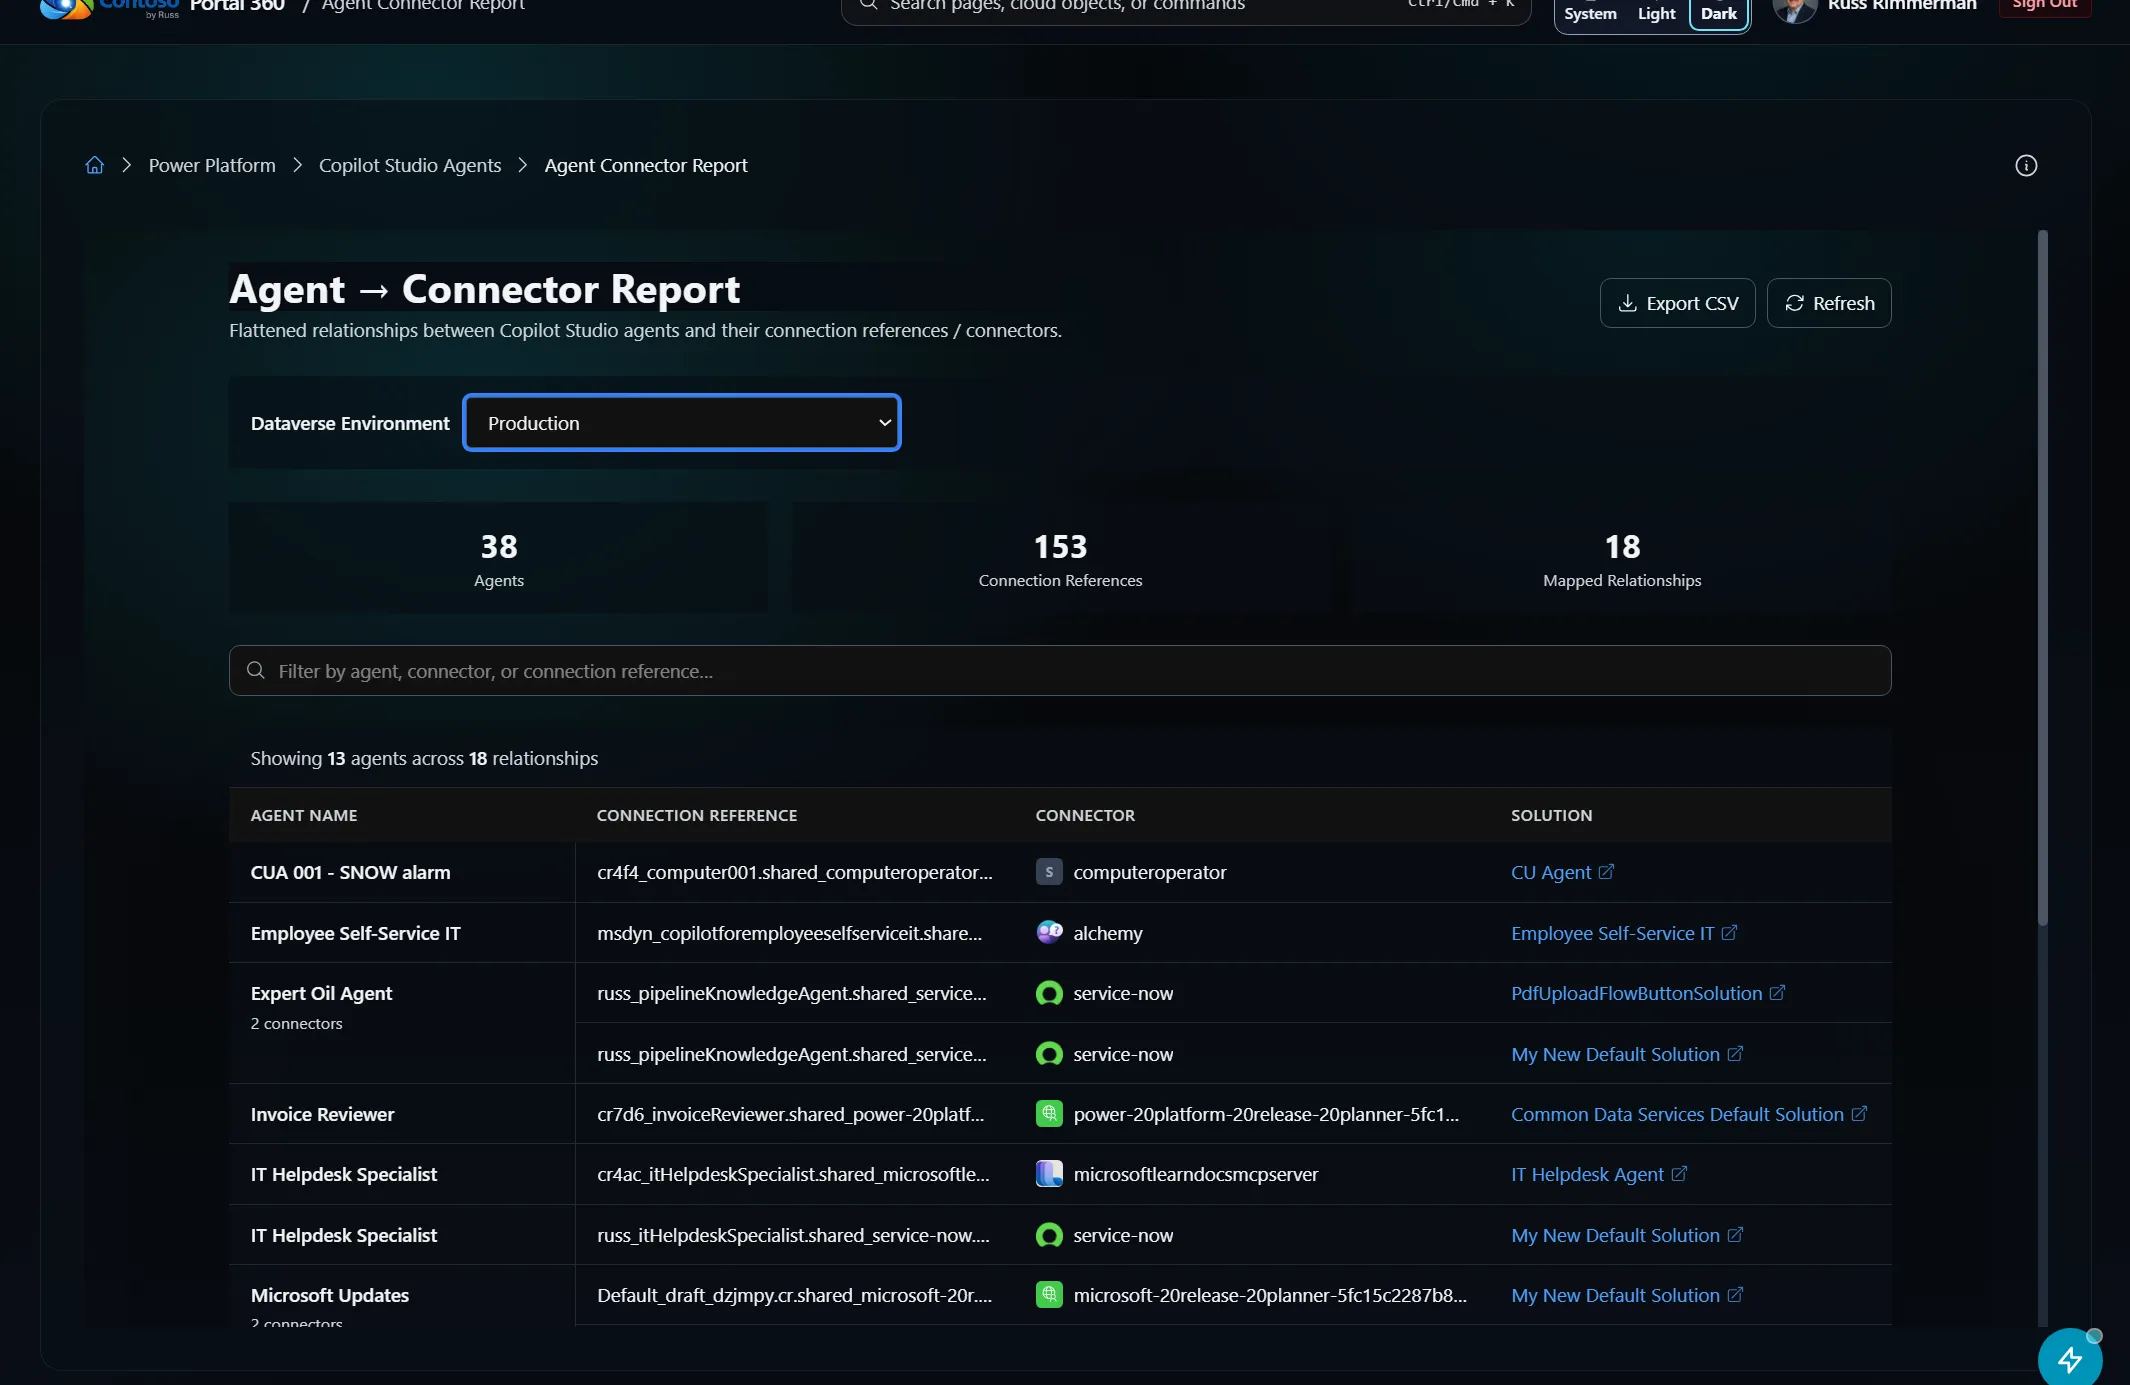
Task: Open Employee Self-Service IT solution link
Action: 1613,932
